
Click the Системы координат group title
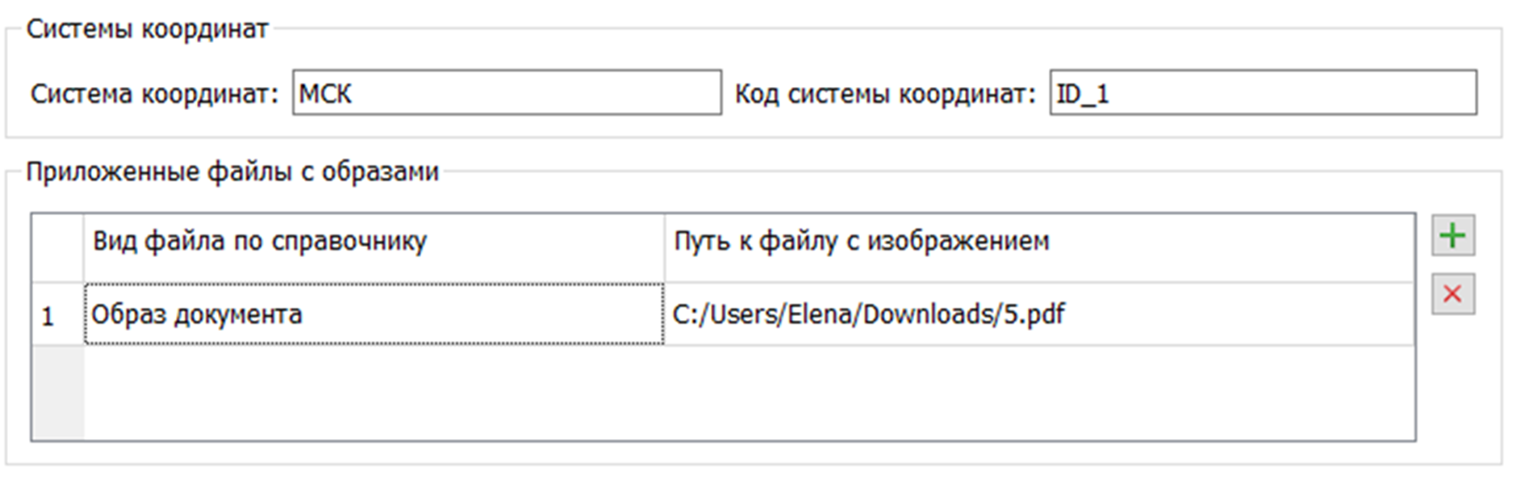pyautogui.click(x=147, y=29)
